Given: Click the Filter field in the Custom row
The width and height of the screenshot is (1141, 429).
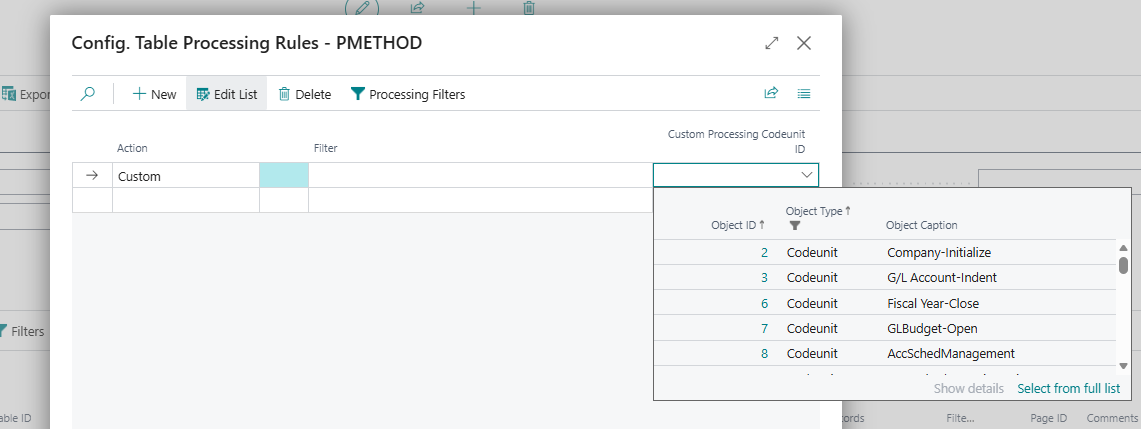Looking at the screenshot, I should click(x=480, y=176).
